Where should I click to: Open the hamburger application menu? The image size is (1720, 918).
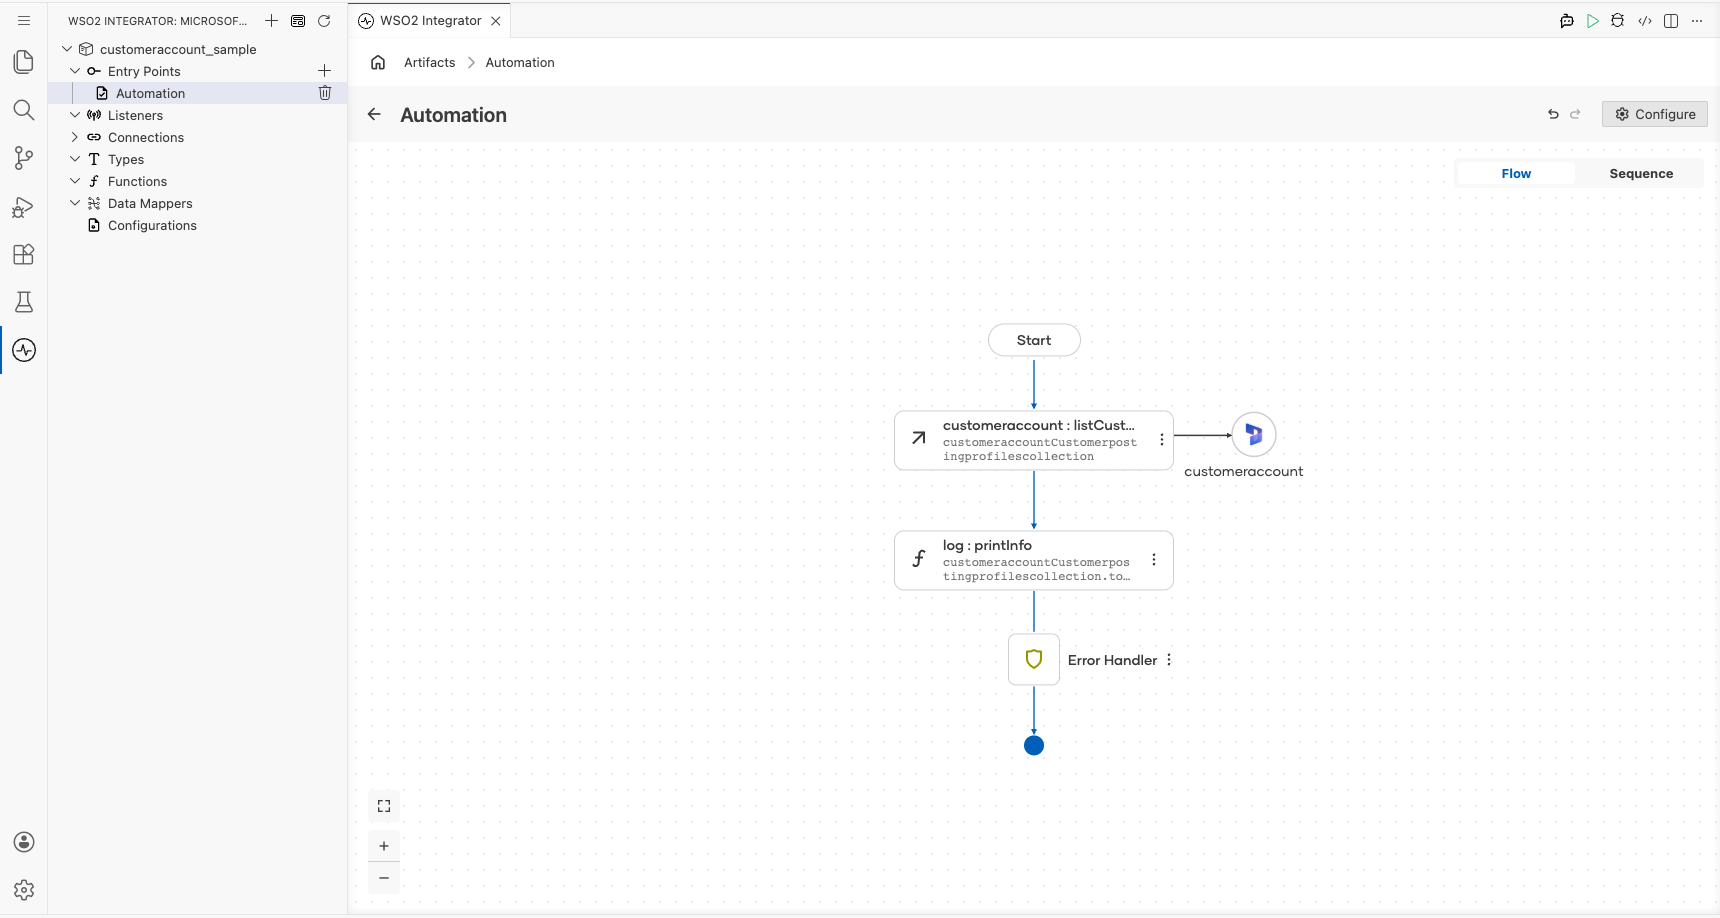(x=24, y=20)
